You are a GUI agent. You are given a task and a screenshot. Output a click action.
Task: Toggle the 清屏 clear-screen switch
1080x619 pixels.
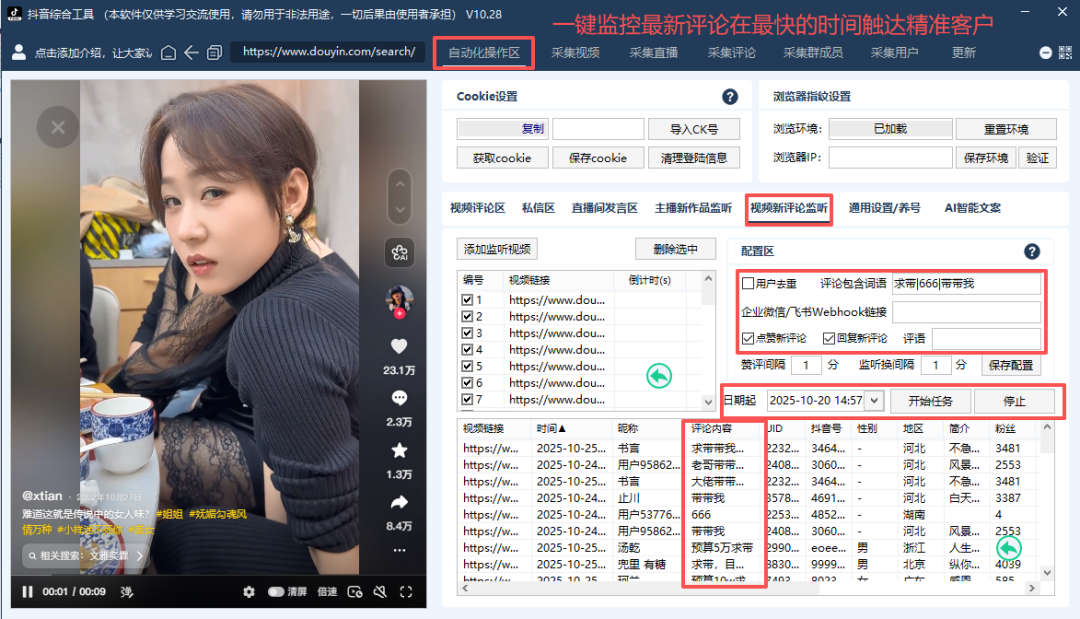coord(276,591)
